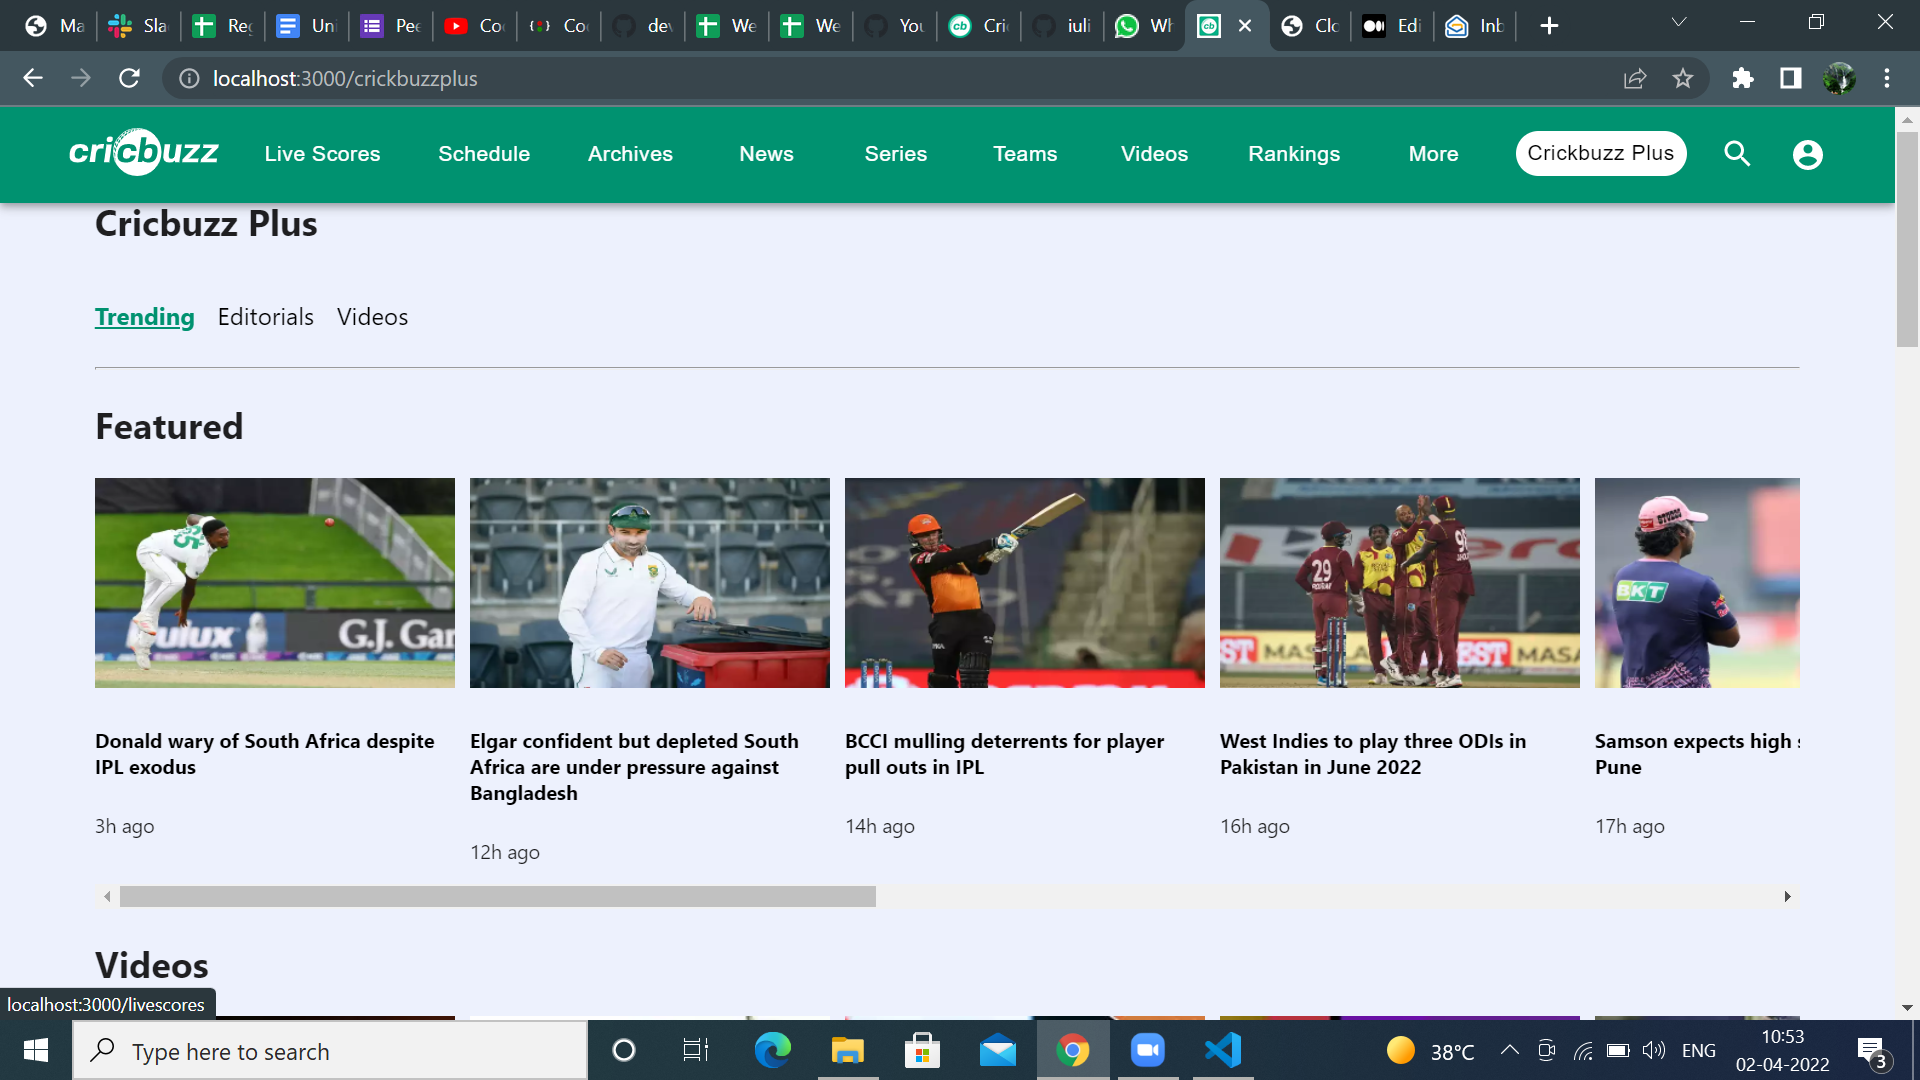Open the browser extensions puzzle icon
This screenshot has width=1920, height=1080.
pos(1742,78)
